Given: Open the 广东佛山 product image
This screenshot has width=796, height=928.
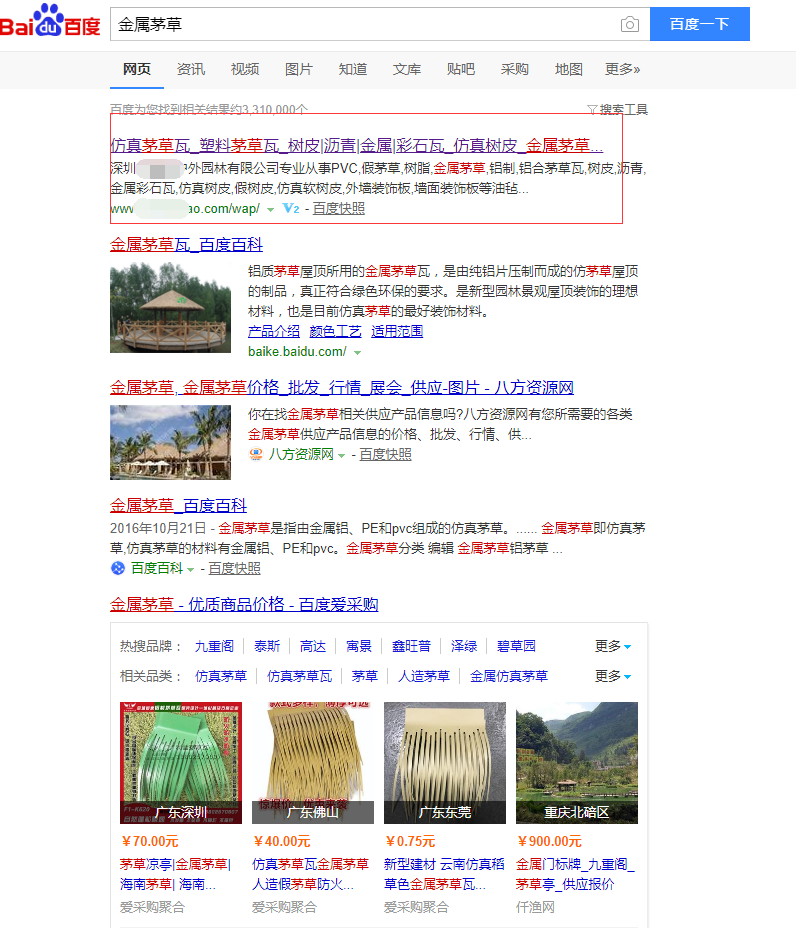Looking at the screenshot, I should click(x=313, y=763).
